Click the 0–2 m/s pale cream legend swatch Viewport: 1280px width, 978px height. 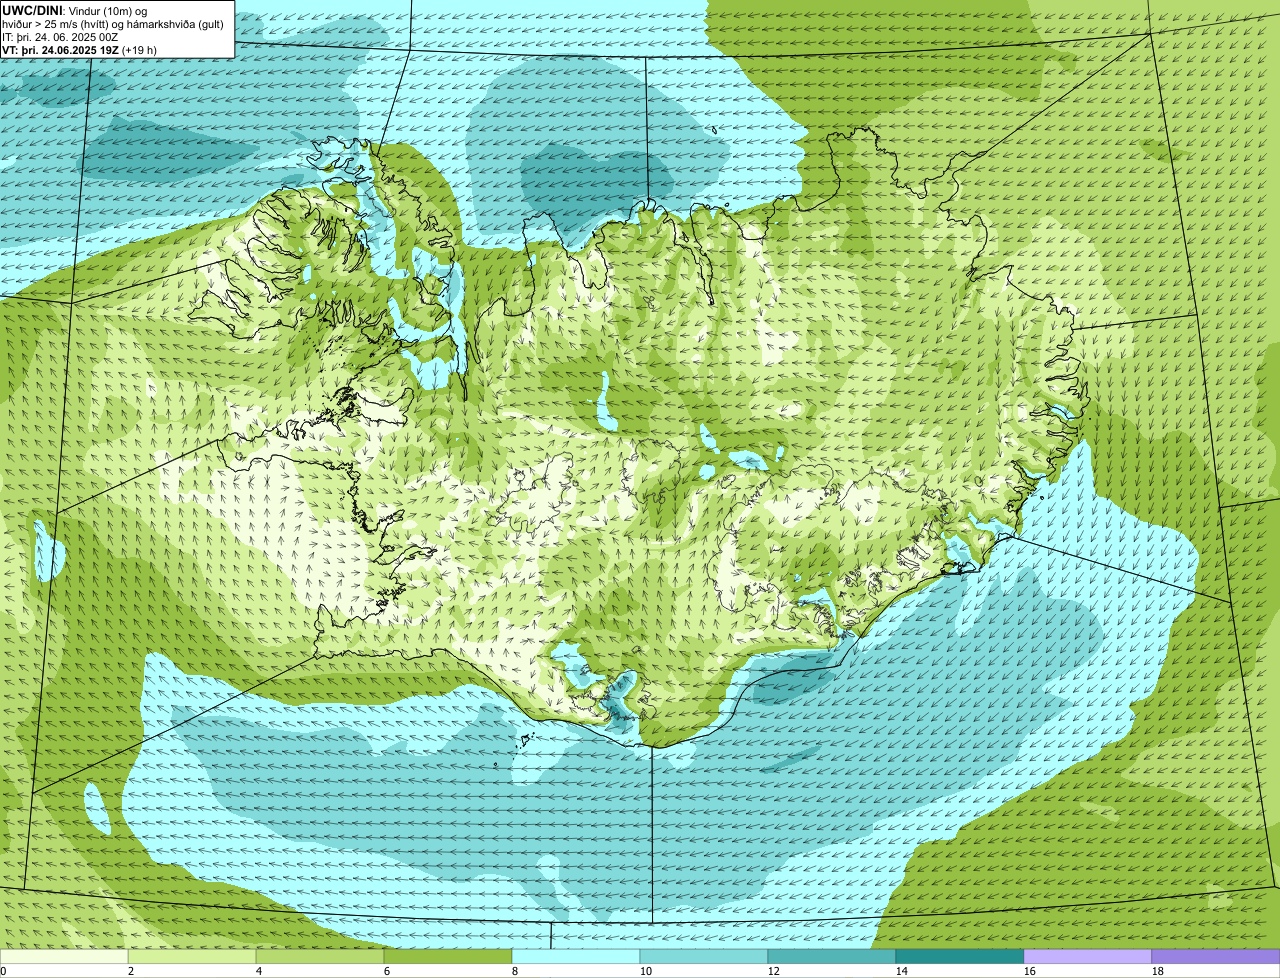pyautogui.click(x=64, y=957)
